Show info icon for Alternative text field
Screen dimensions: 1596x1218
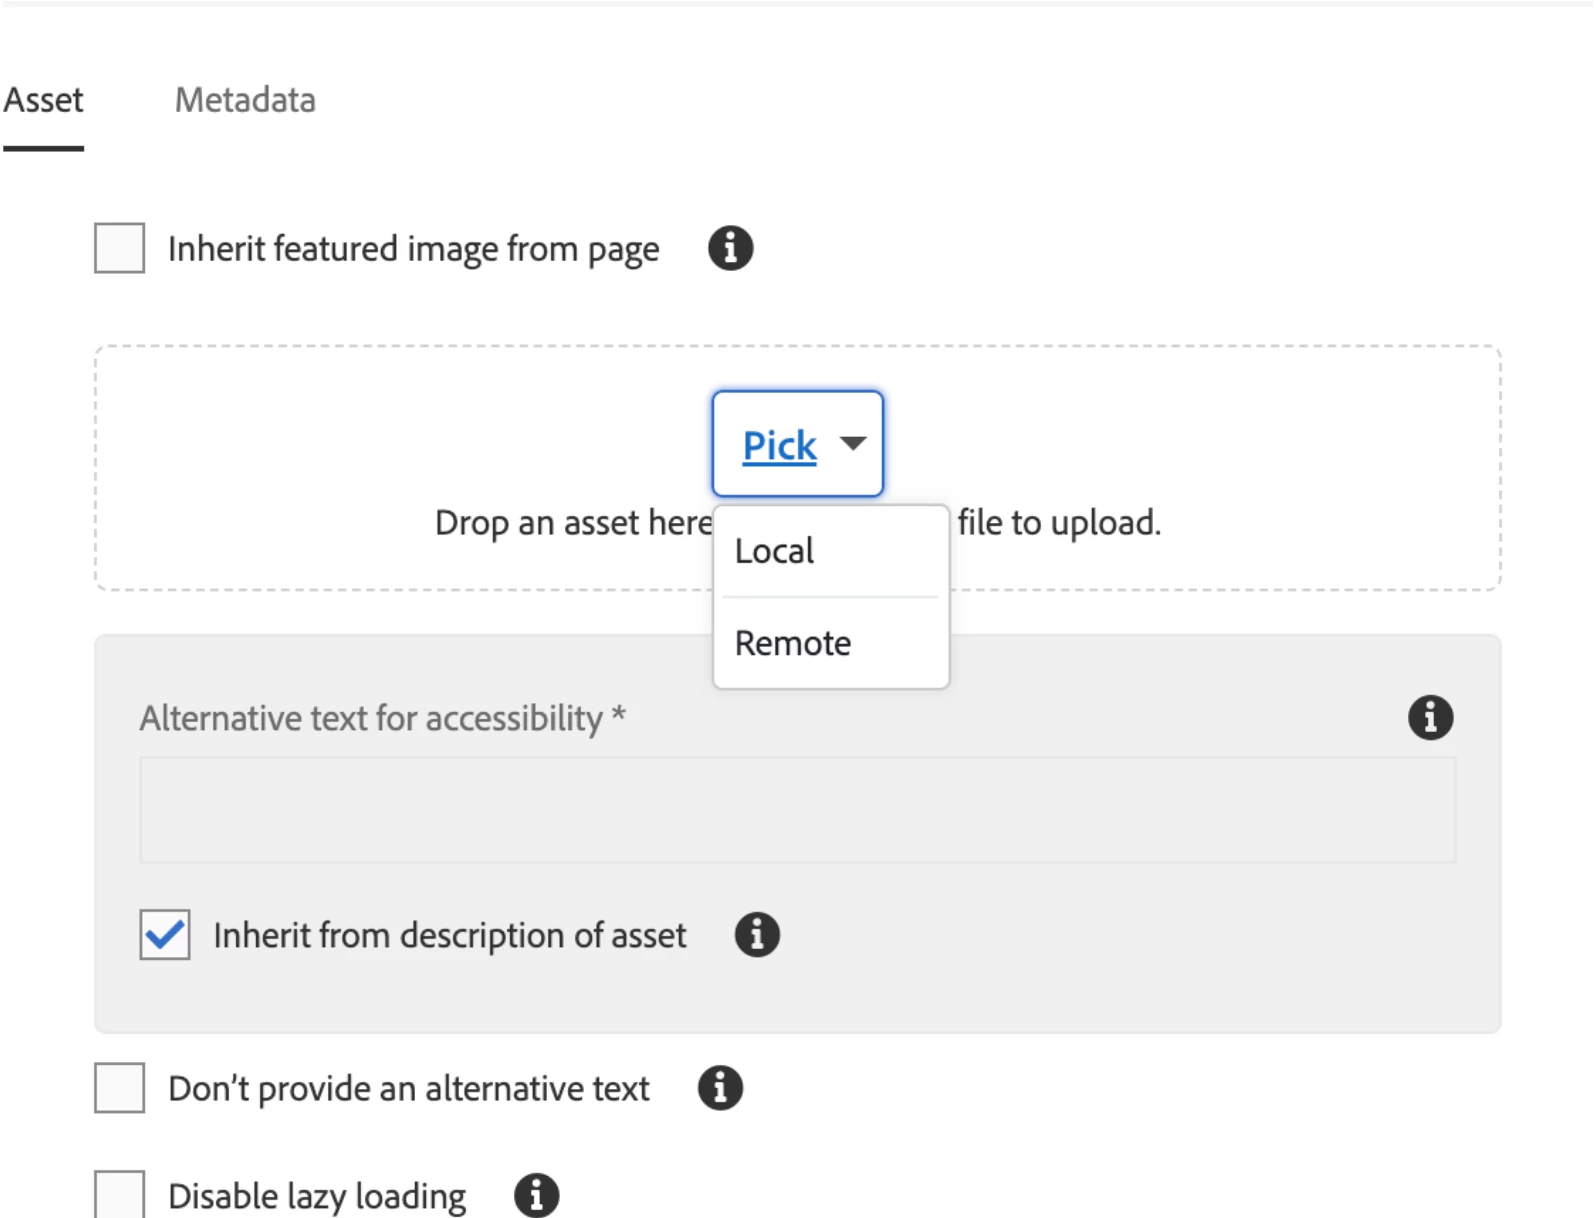[x=1430, y=717]
